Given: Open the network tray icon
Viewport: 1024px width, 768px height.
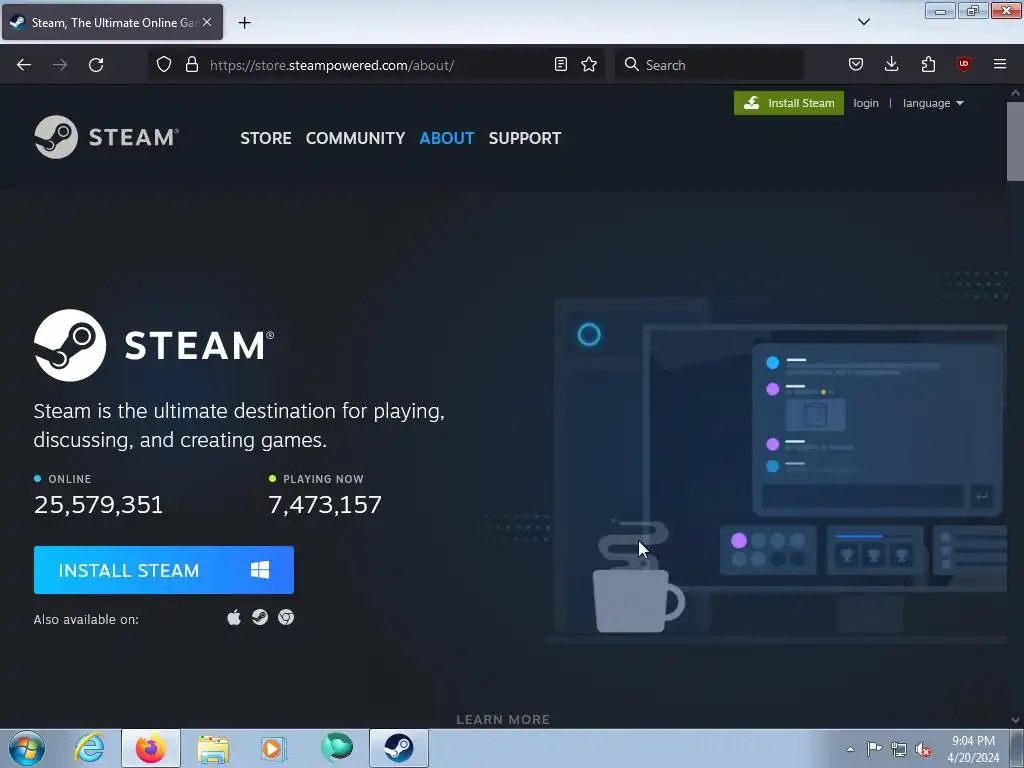Looking at the screenshot, I should tap(899, 749).
